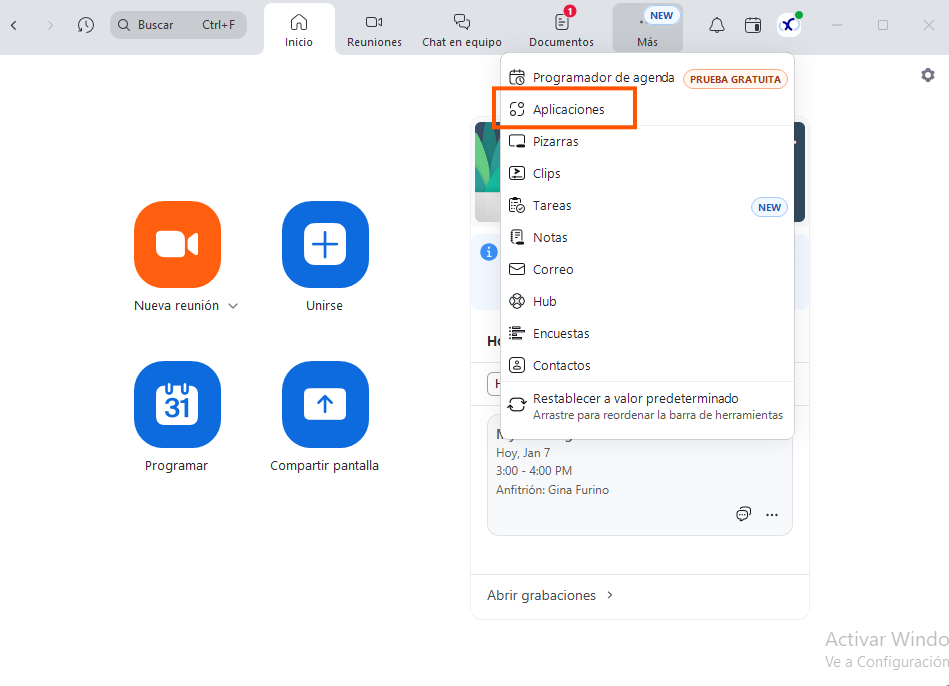Open settings gear icon

coord(928,75)
